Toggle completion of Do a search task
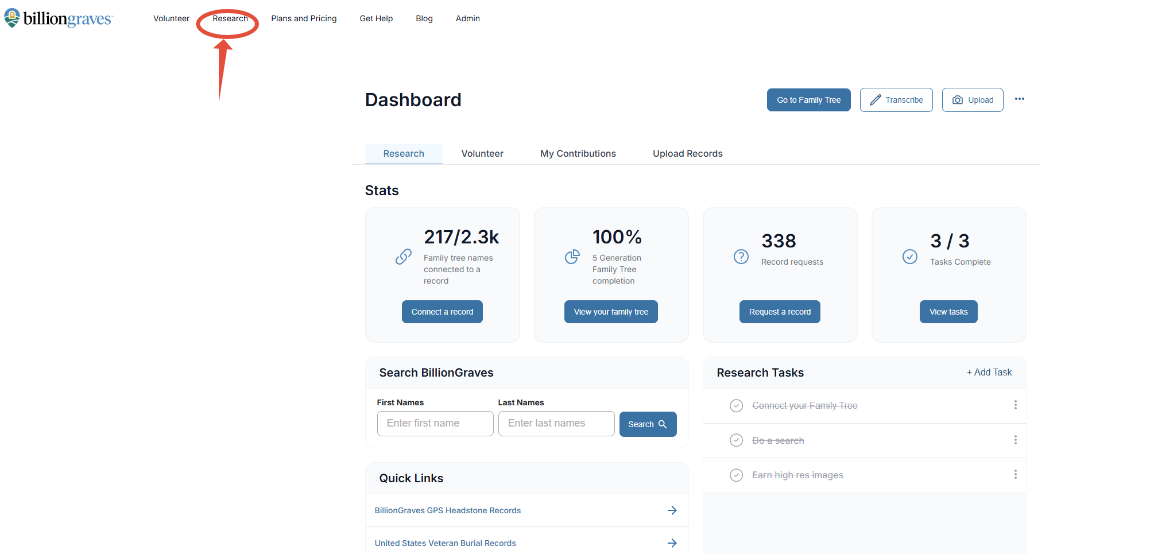Viewport: 1154px width, 554px height. 736,440
